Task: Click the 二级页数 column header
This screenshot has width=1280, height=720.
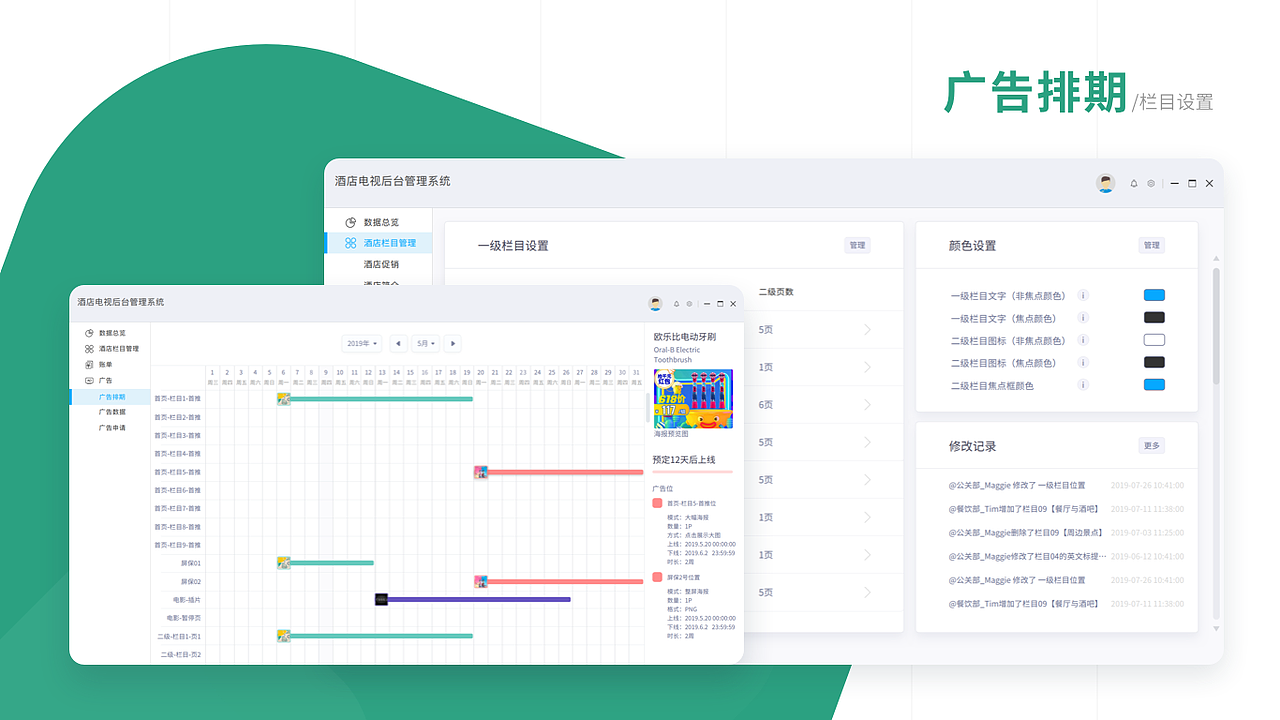Action: tap(776, 292)
